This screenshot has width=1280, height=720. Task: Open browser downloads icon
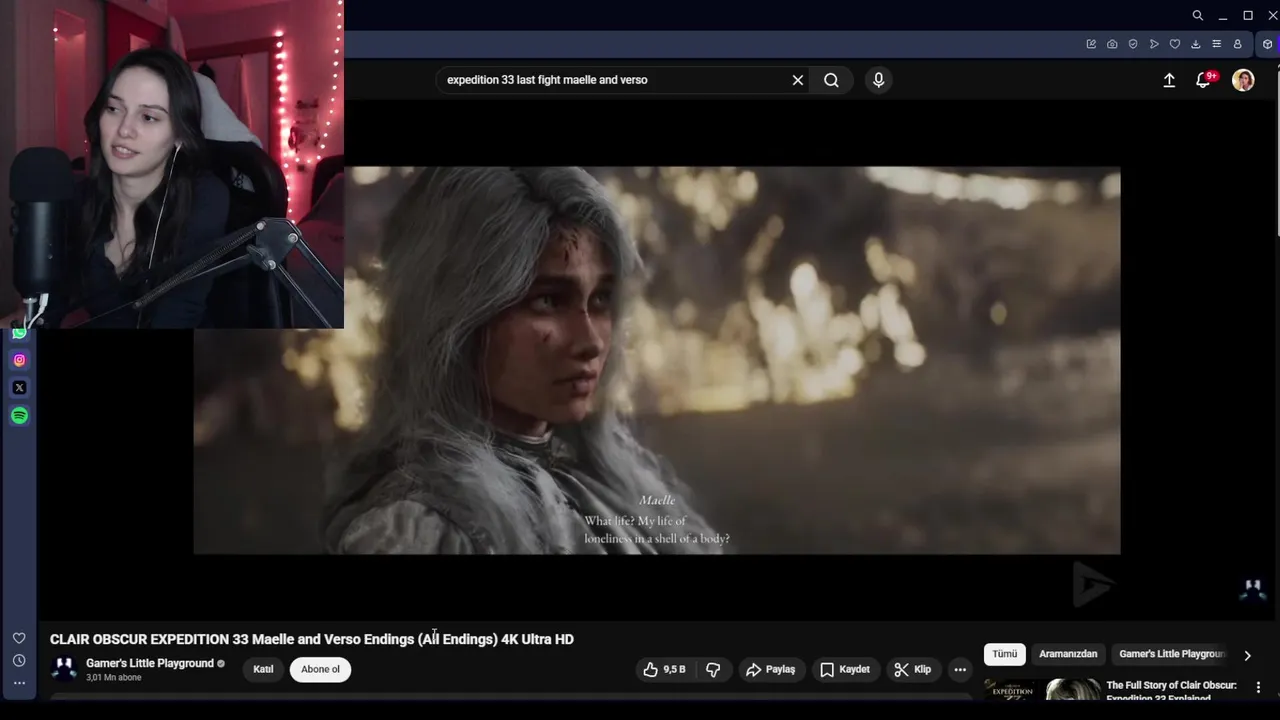point(1196,44)
